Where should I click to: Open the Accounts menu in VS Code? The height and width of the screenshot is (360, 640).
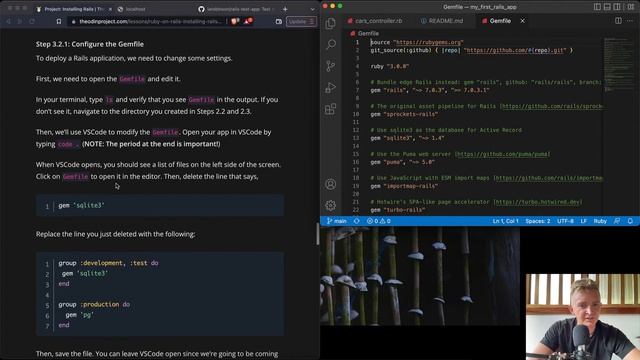tap(331, 184)
